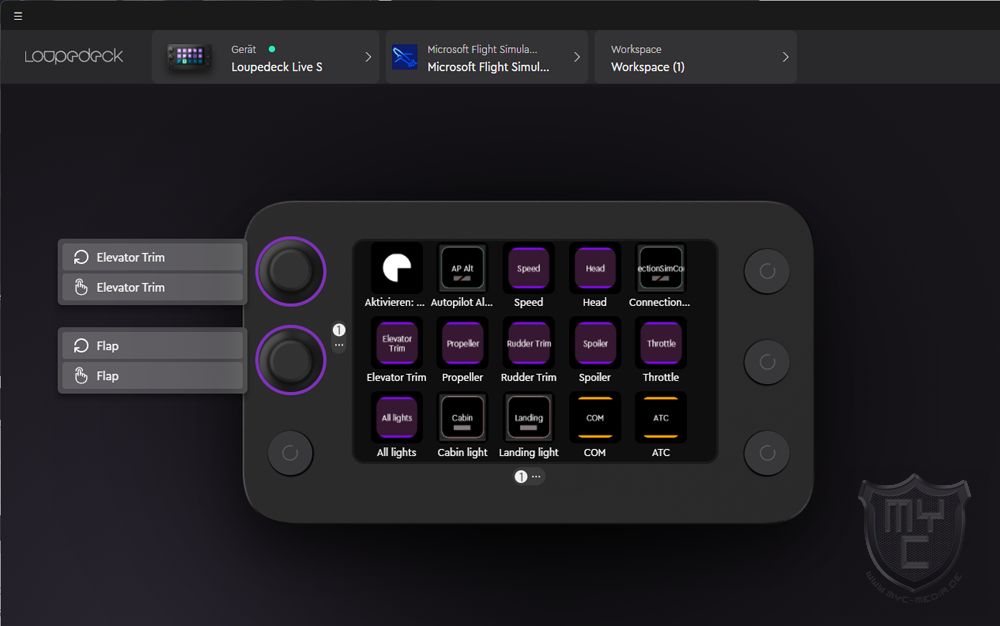Image resolution: width=1000 pixels, height=626 pixels.
Task: Toggle the Cabin light switch
Action: coord(462,418)
